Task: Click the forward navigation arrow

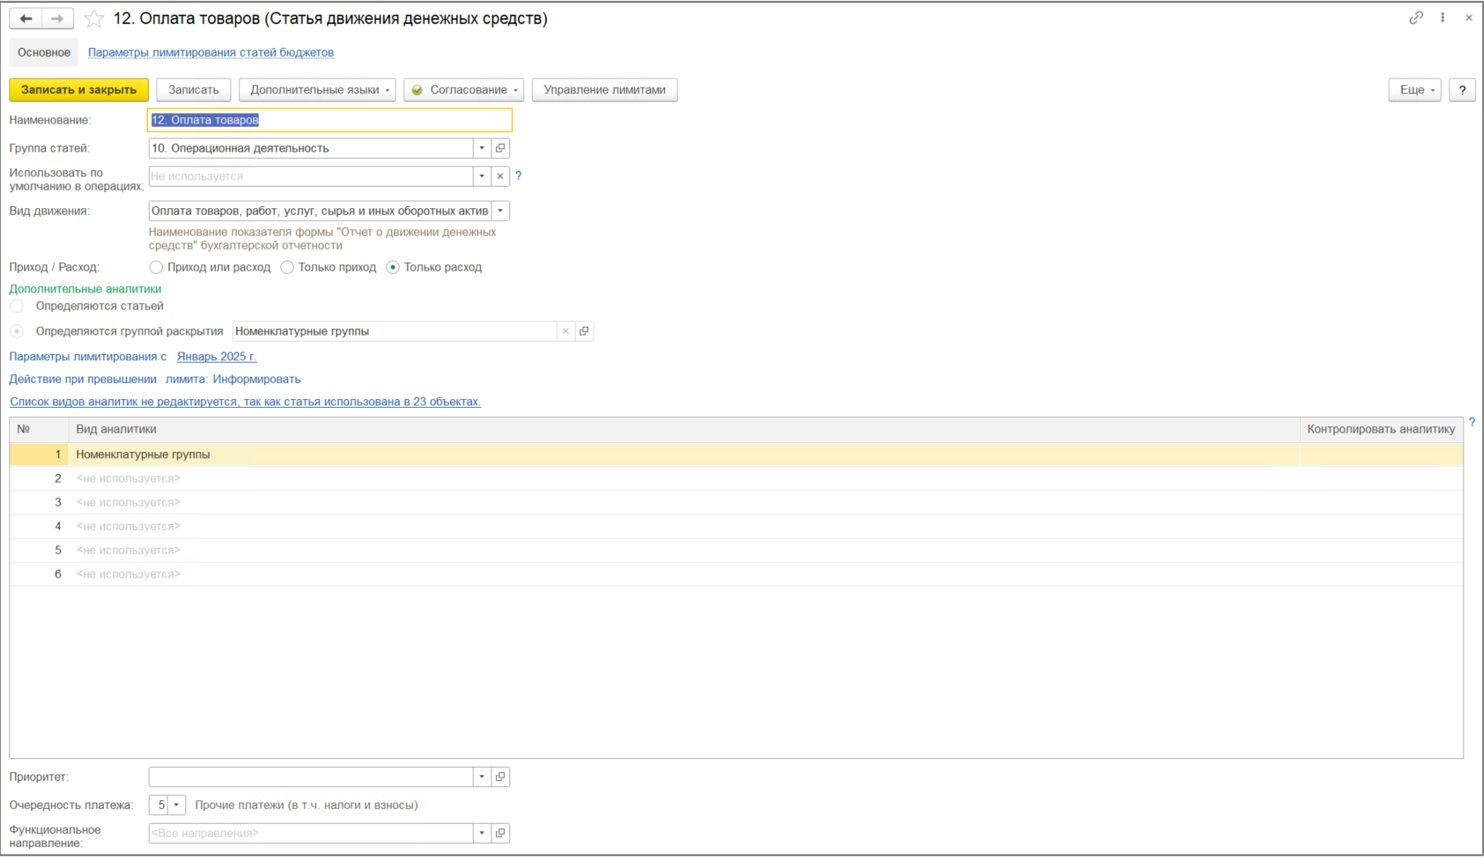Action: pos(57,18)
